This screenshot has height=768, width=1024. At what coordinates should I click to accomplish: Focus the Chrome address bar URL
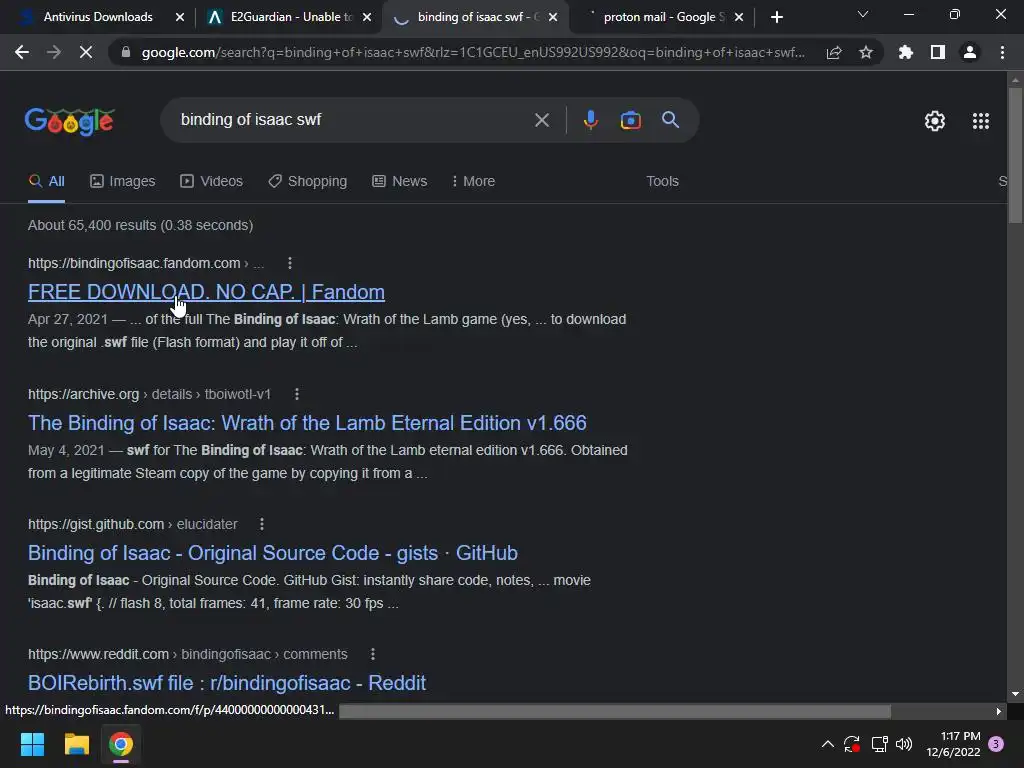[473, 52]
